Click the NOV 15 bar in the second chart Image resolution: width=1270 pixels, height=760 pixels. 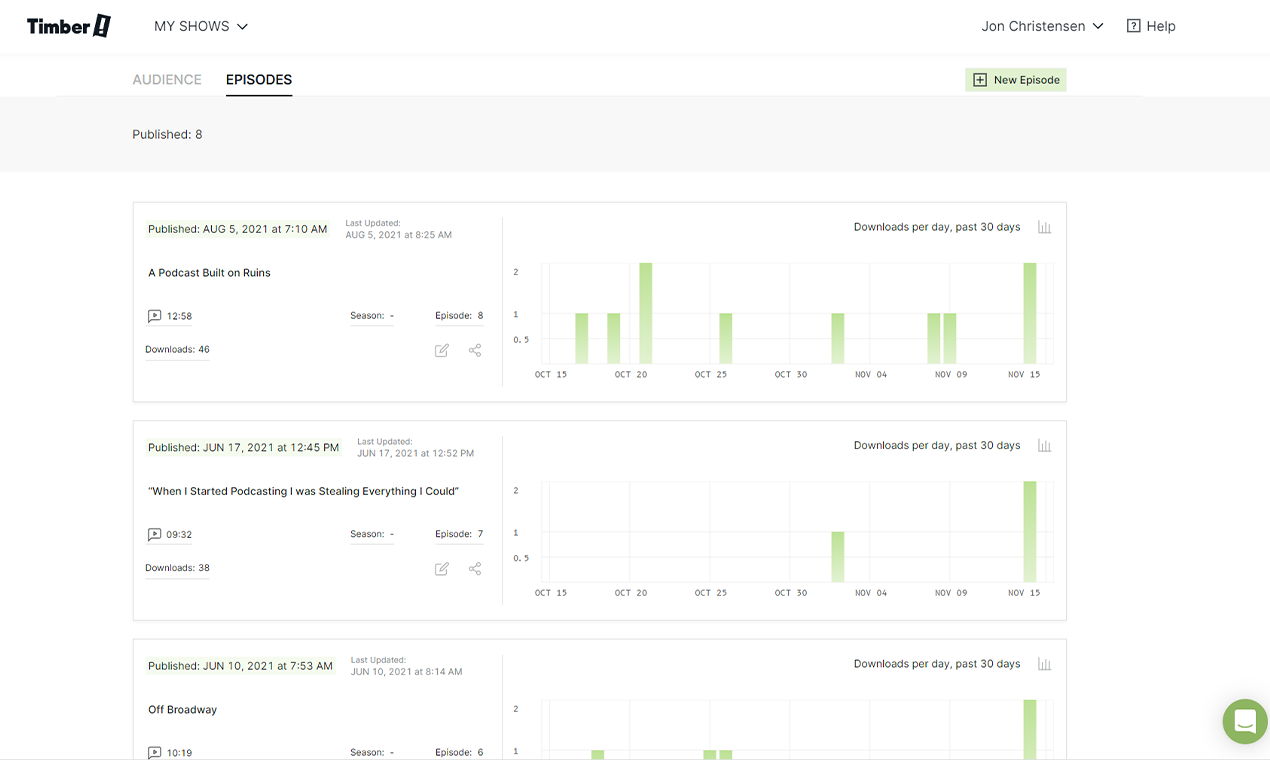pyautogui.click(x=1030, y=532)
